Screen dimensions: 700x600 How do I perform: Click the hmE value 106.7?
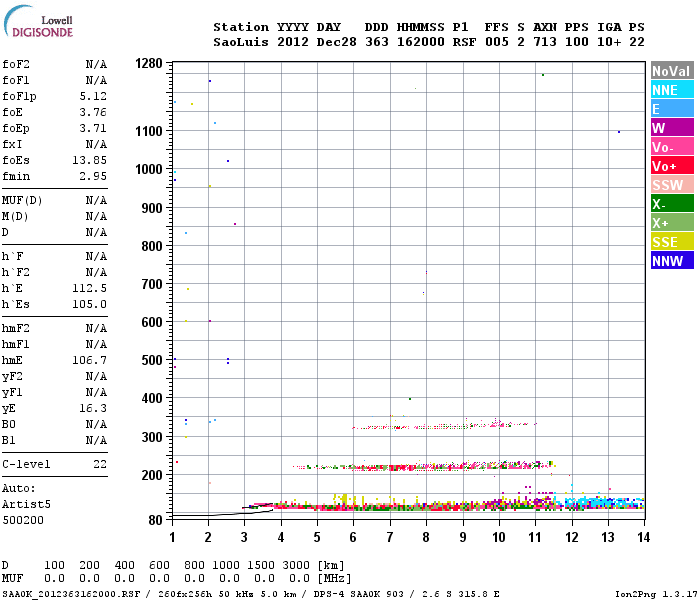pyautogui.click(x=89, y=360)
